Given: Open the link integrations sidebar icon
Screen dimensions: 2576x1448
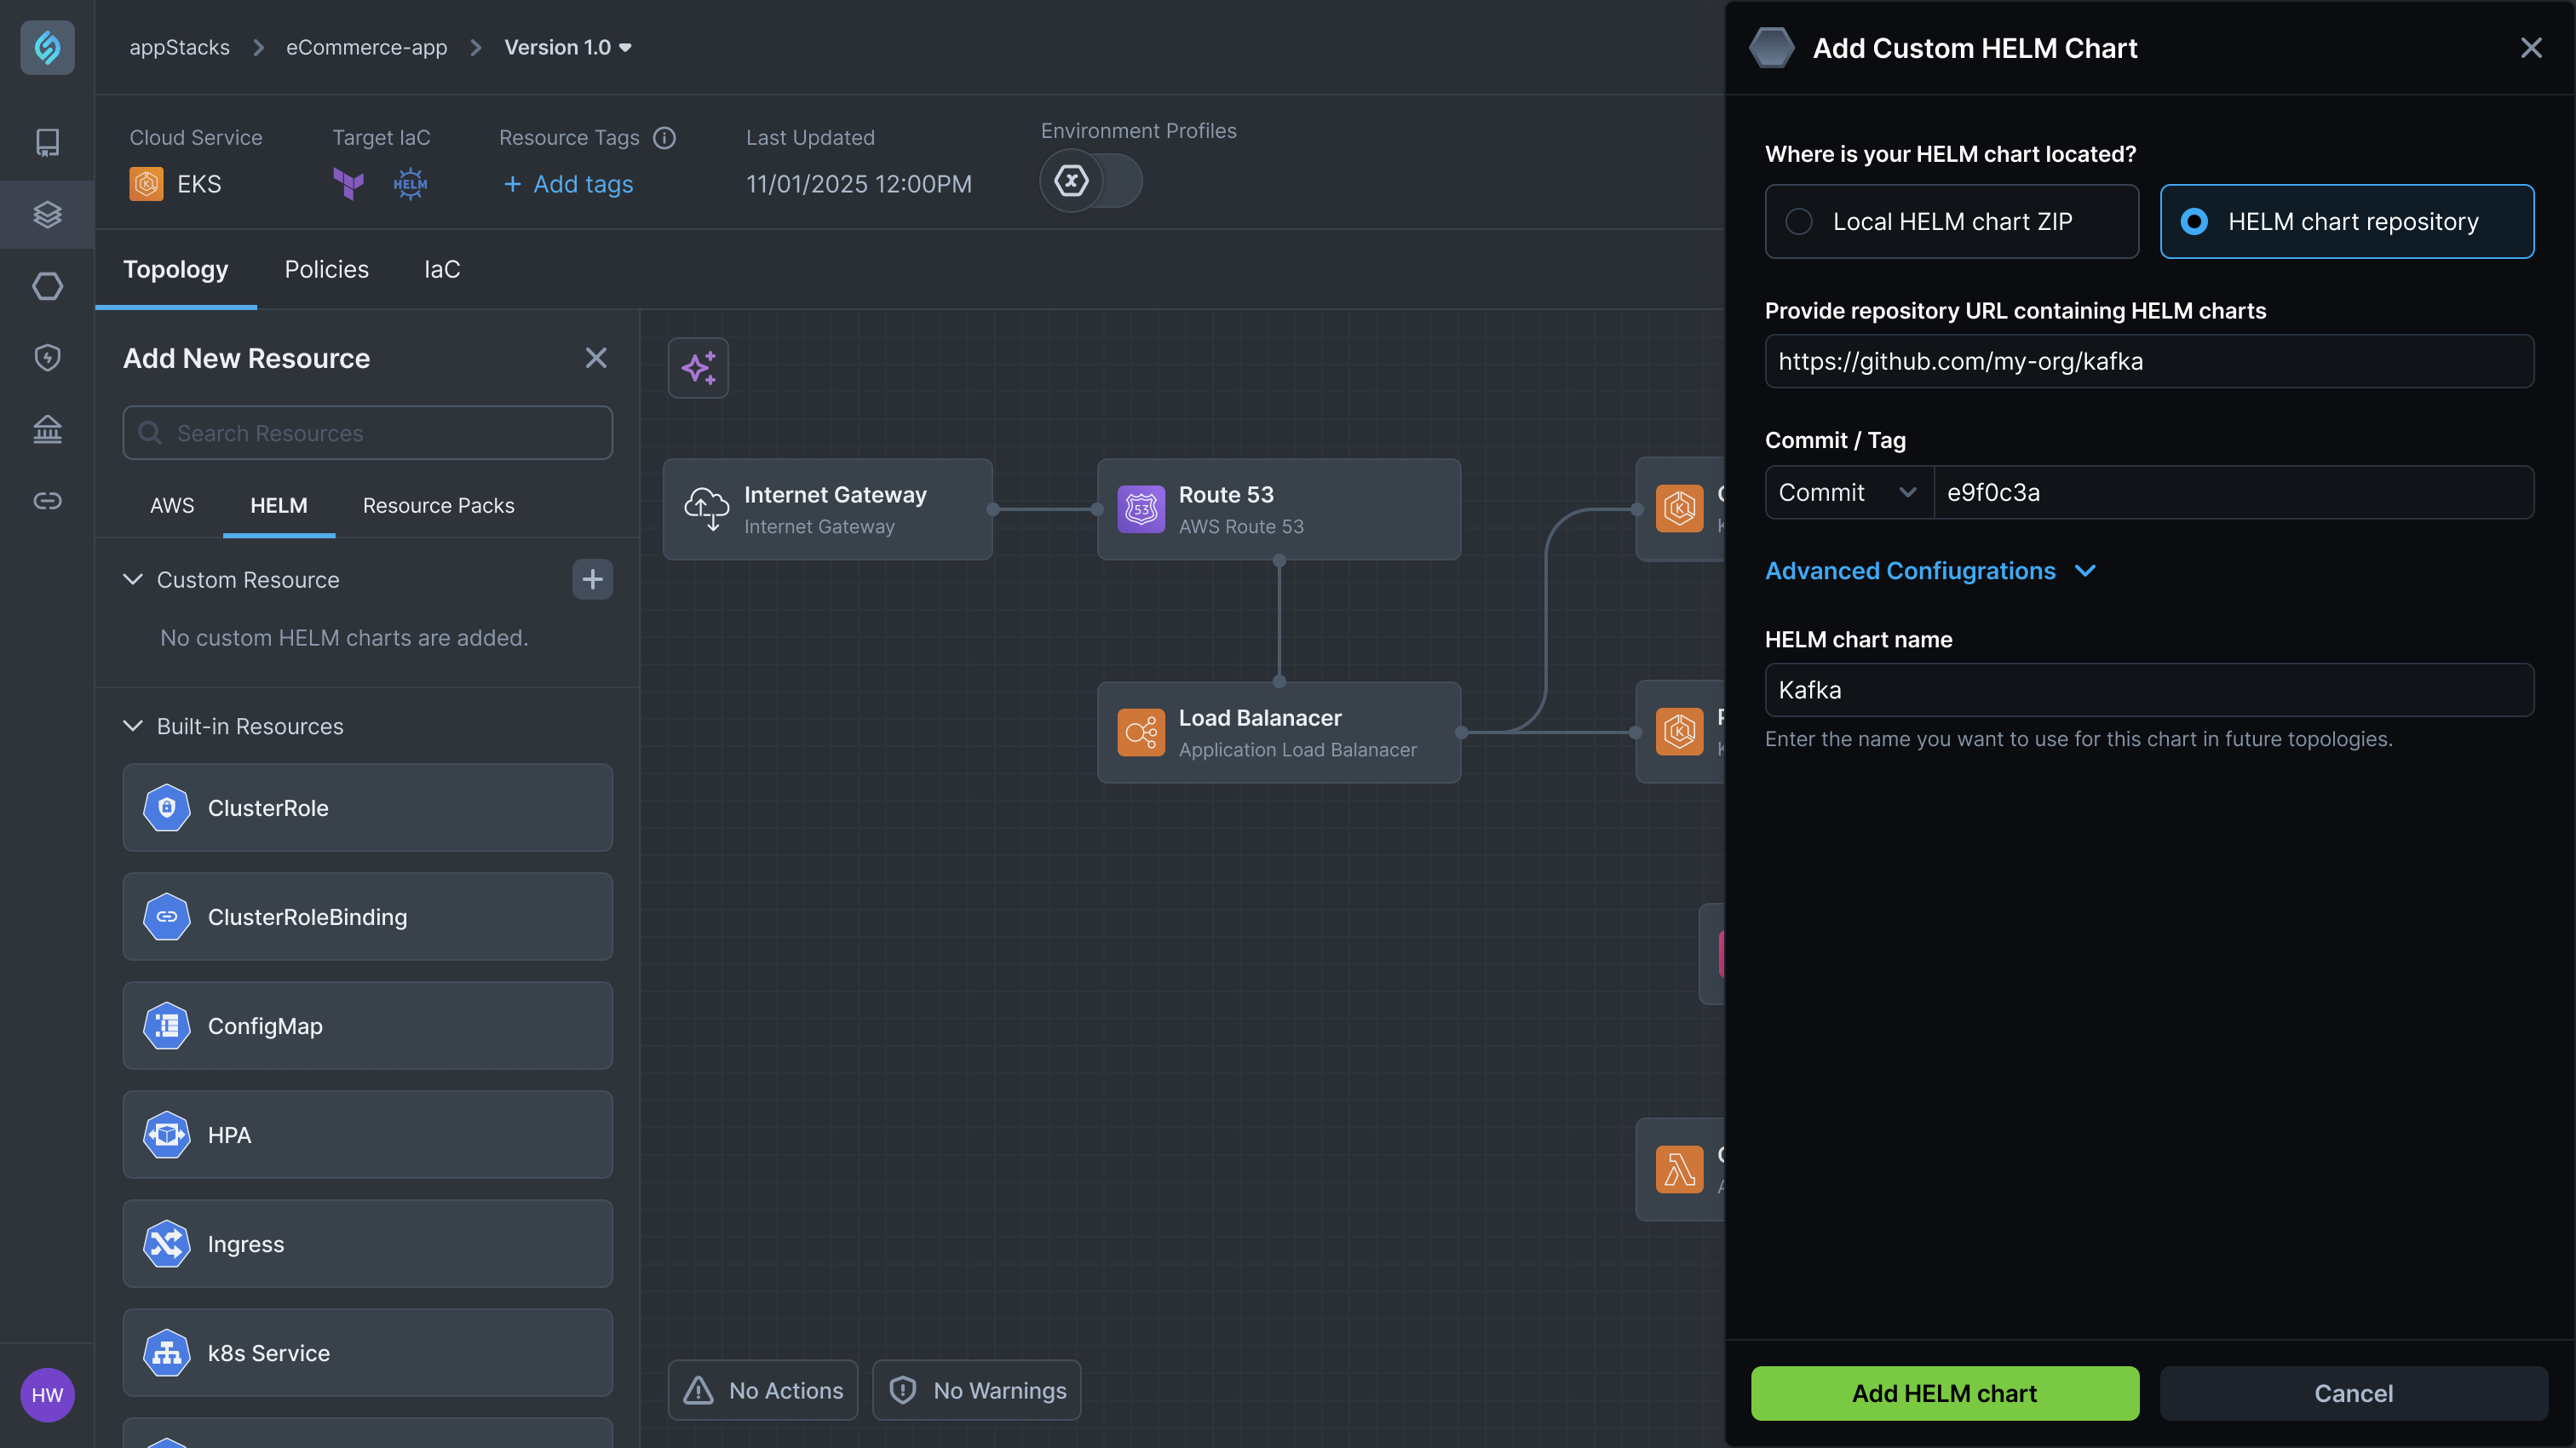Looking at the screenshot, I should tap(47, 500).
